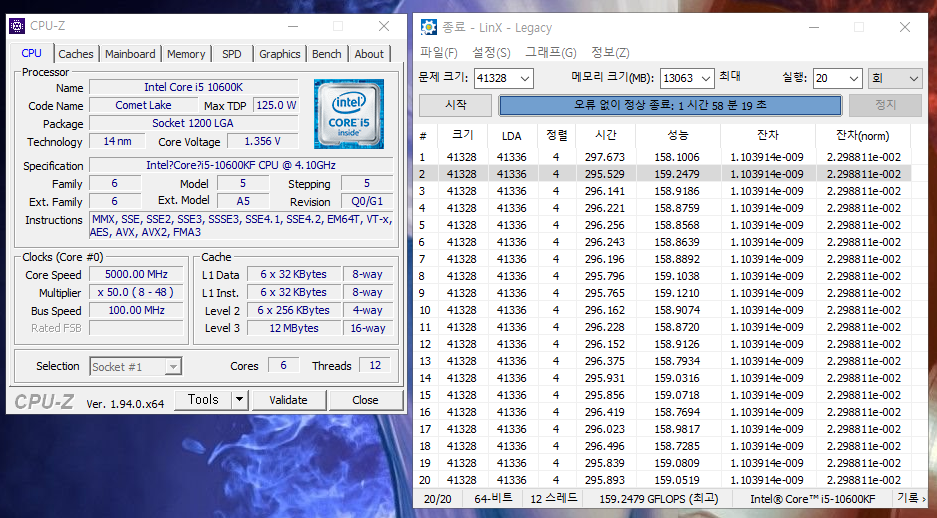Click the Specification i5-10600KF text field

click(x=241, y=165)
